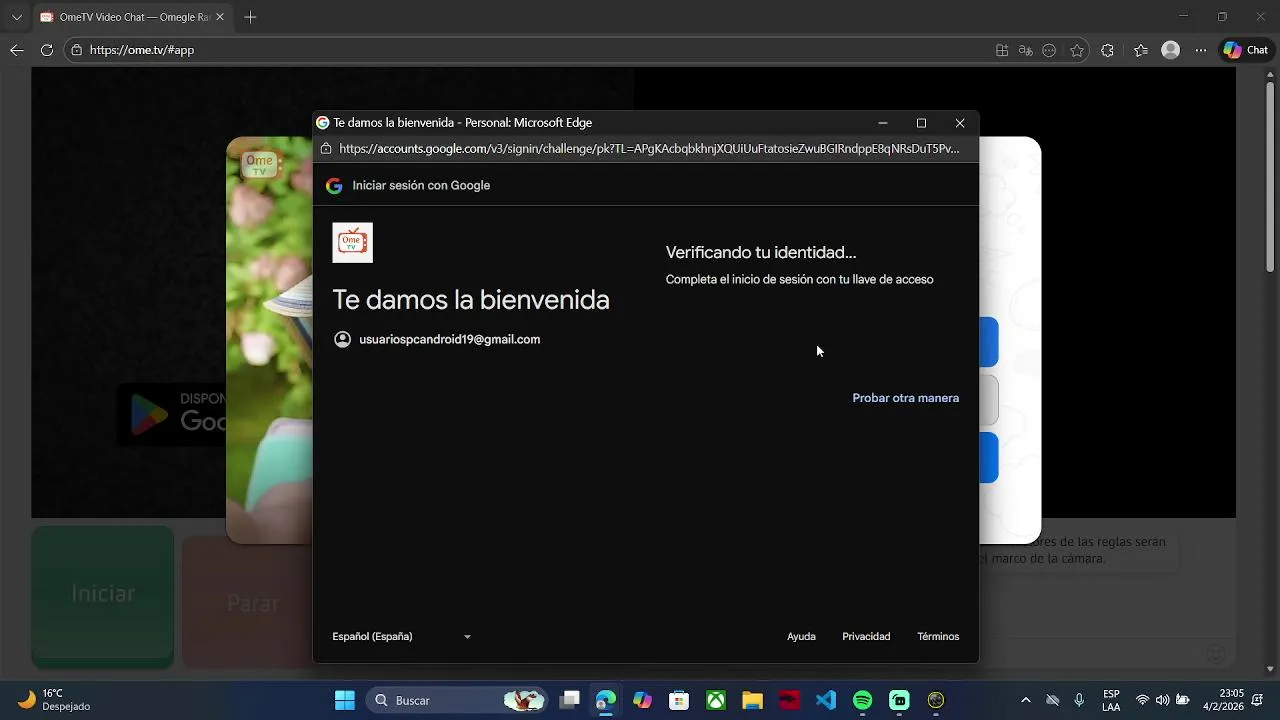Open the Windows Start menu
1280x720 pixels.
pyautogui.click(x=345, y=700)
